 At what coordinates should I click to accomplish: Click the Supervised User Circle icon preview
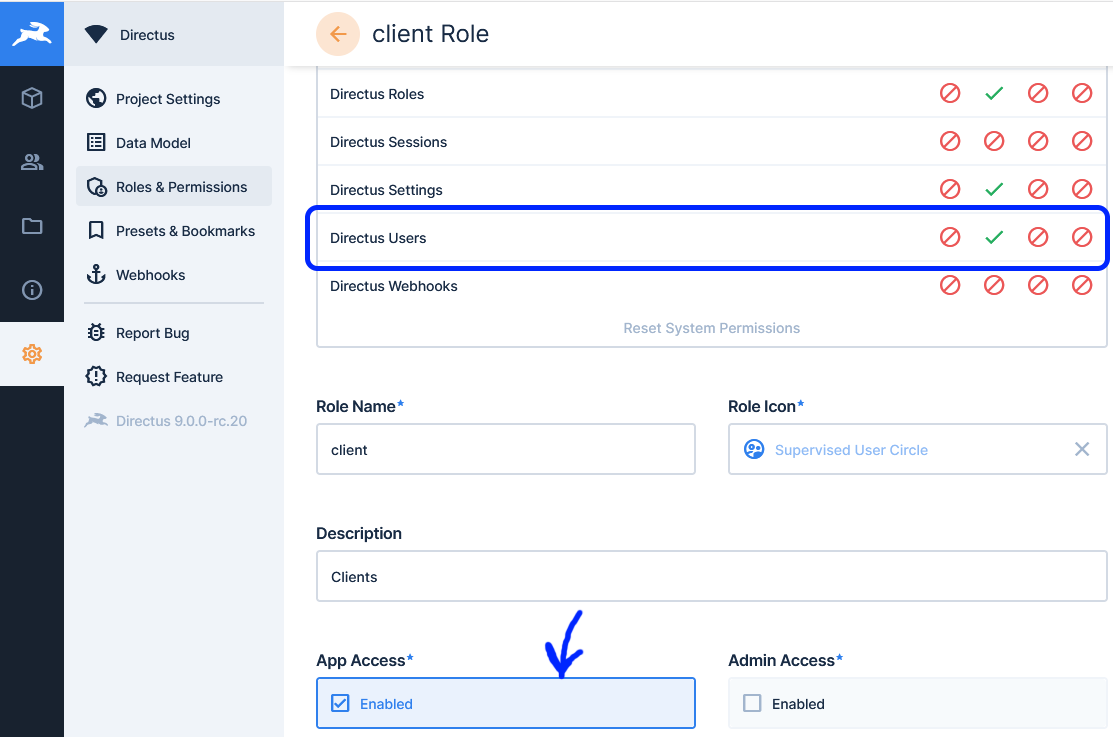pyautogui.click(x=754, y=449)
